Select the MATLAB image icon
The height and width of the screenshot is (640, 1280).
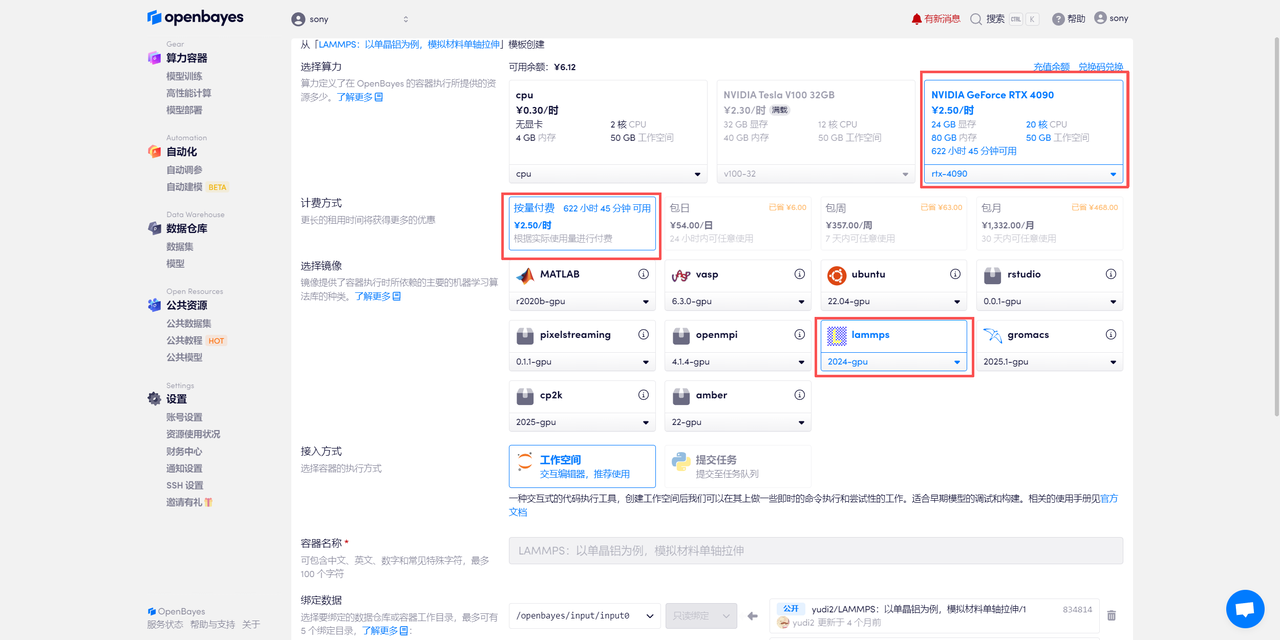[x=527, y=274]
